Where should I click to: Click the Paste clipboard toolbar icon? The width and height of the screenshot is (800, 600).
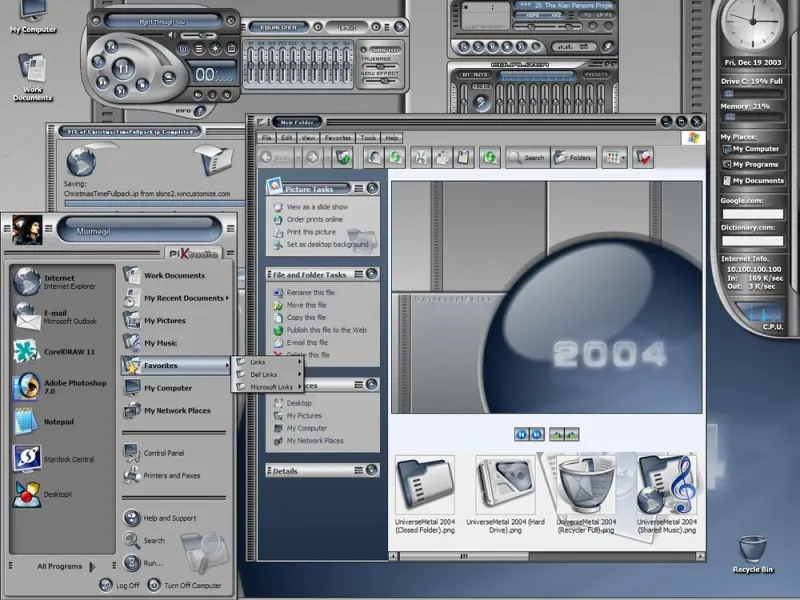pyautogui.click(x=463, y=157)
